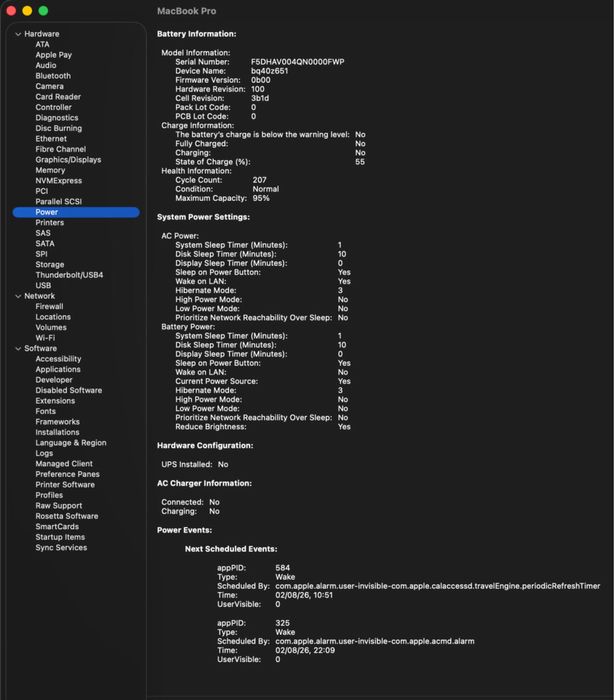
Task: Select Bluetooth in the sidebar
Action: coord(53,76)
